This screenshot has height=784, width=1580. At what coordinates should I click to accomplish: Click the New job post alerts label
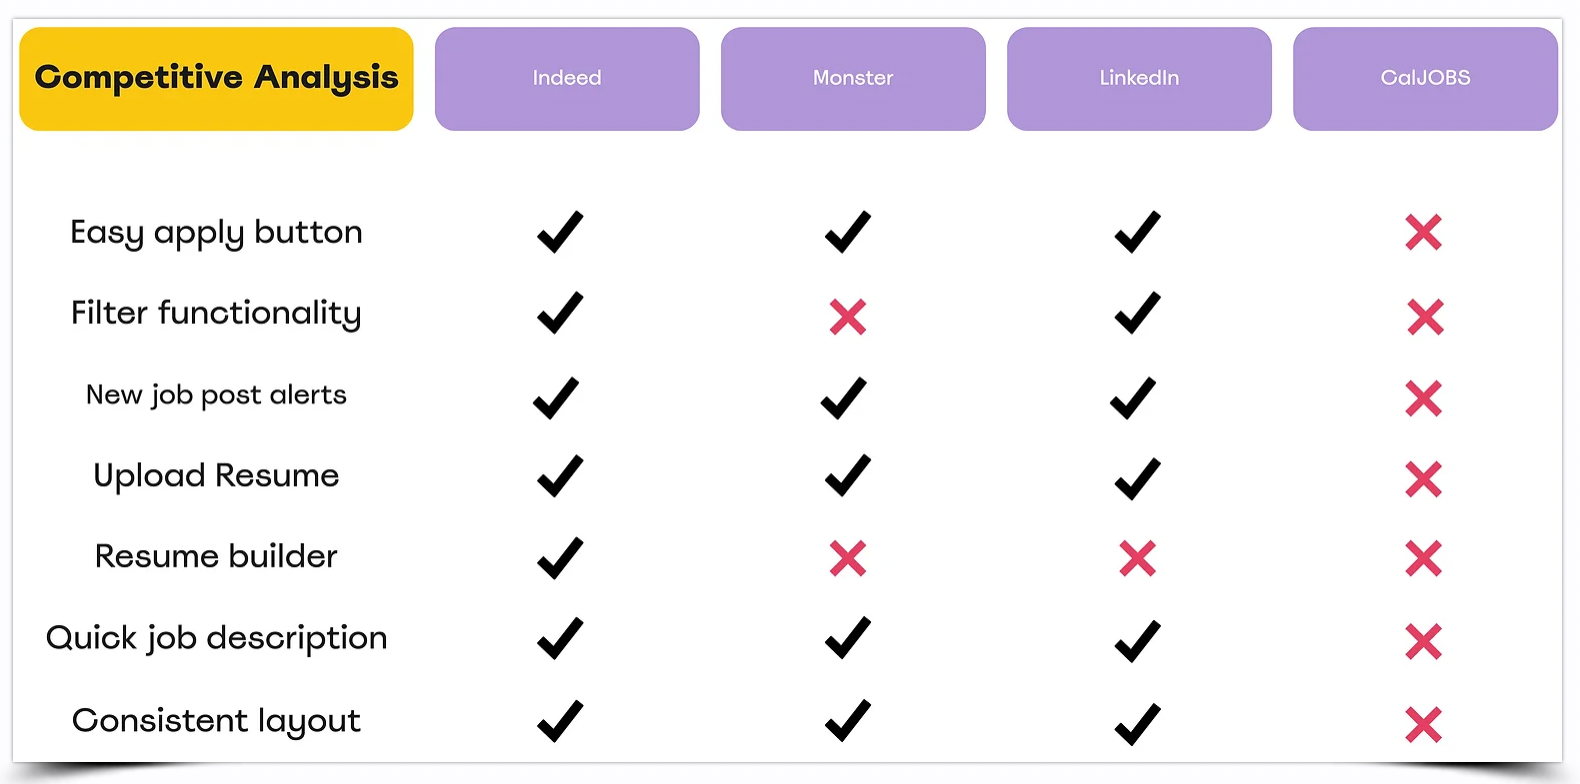coord(216,396)
